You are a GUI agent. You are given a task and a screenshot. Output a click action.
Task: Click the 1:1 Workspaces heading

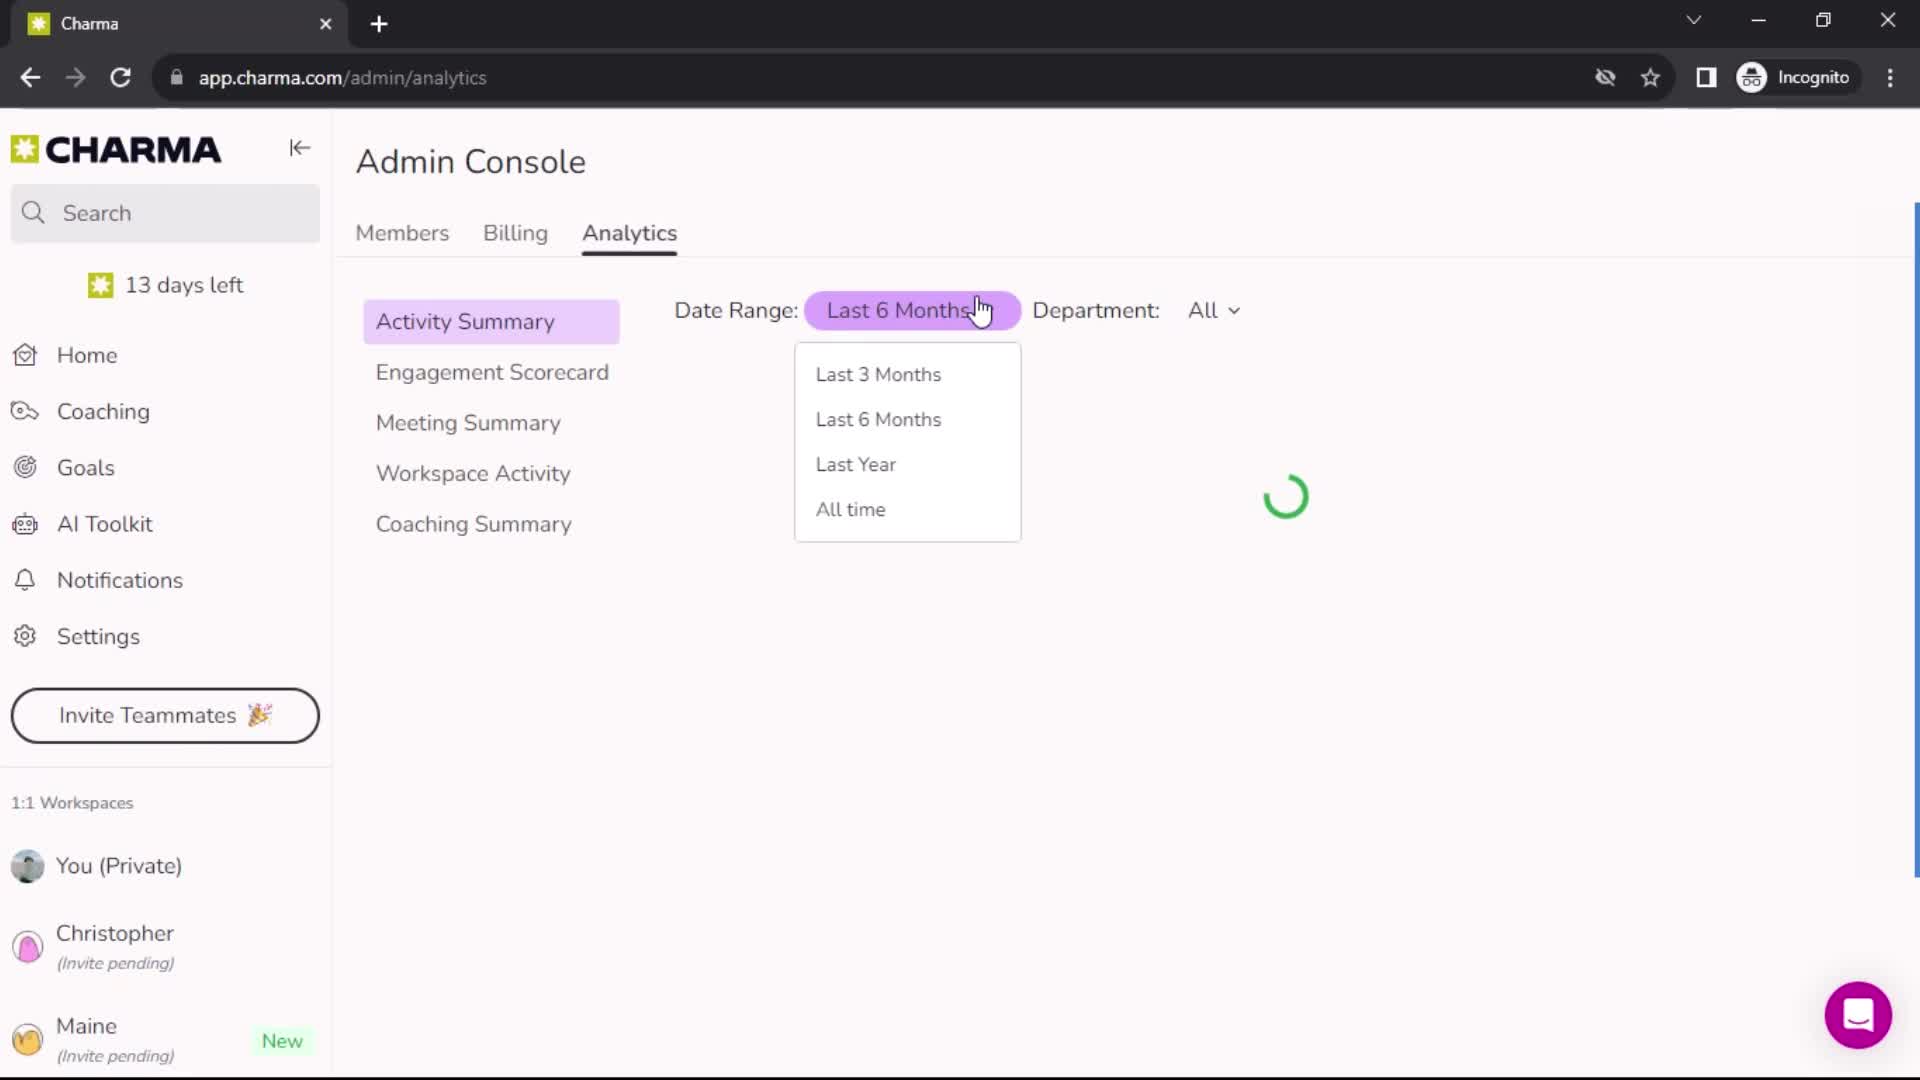[x=72, y=803]
